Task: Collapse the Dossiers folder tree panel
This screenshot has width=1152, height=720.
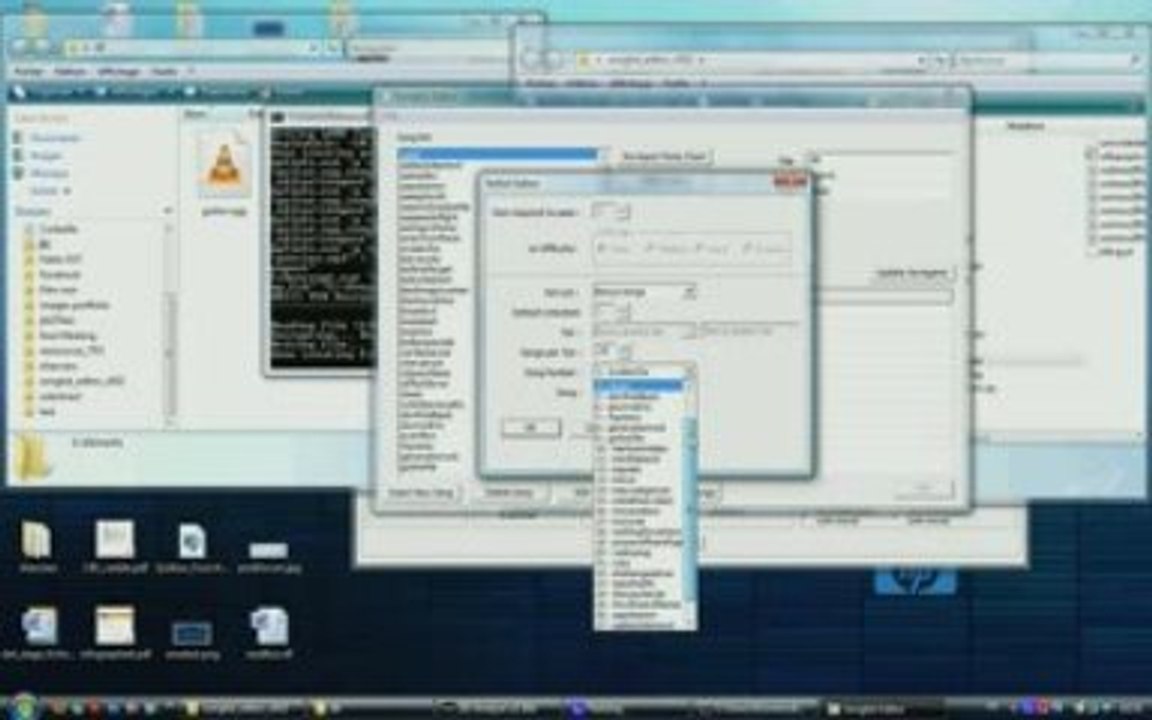Action: [x=168, y=211]
